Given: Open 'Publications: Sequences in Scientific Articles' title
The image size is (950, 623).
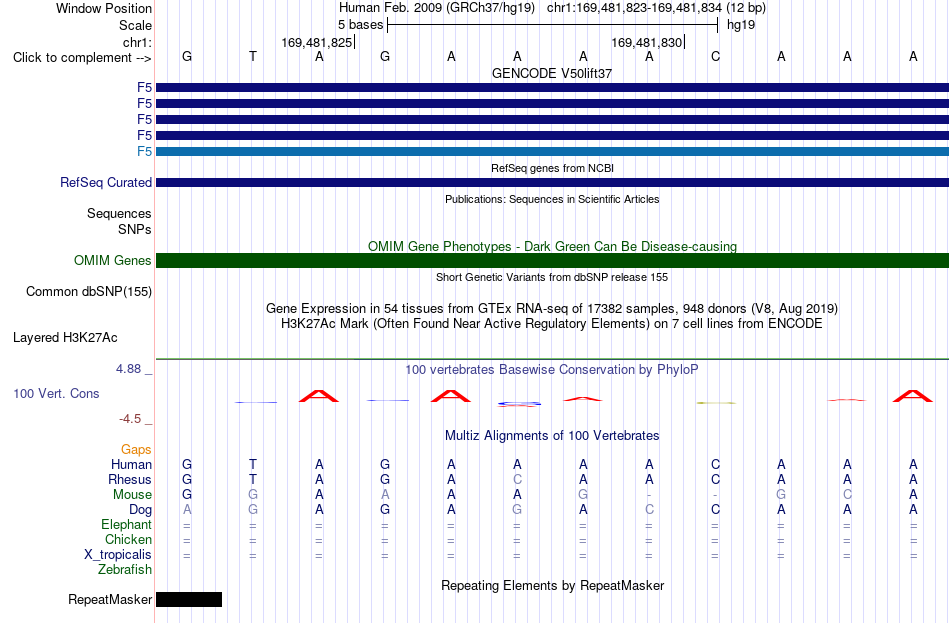Looking at the screenshot, I should point(552,199).
